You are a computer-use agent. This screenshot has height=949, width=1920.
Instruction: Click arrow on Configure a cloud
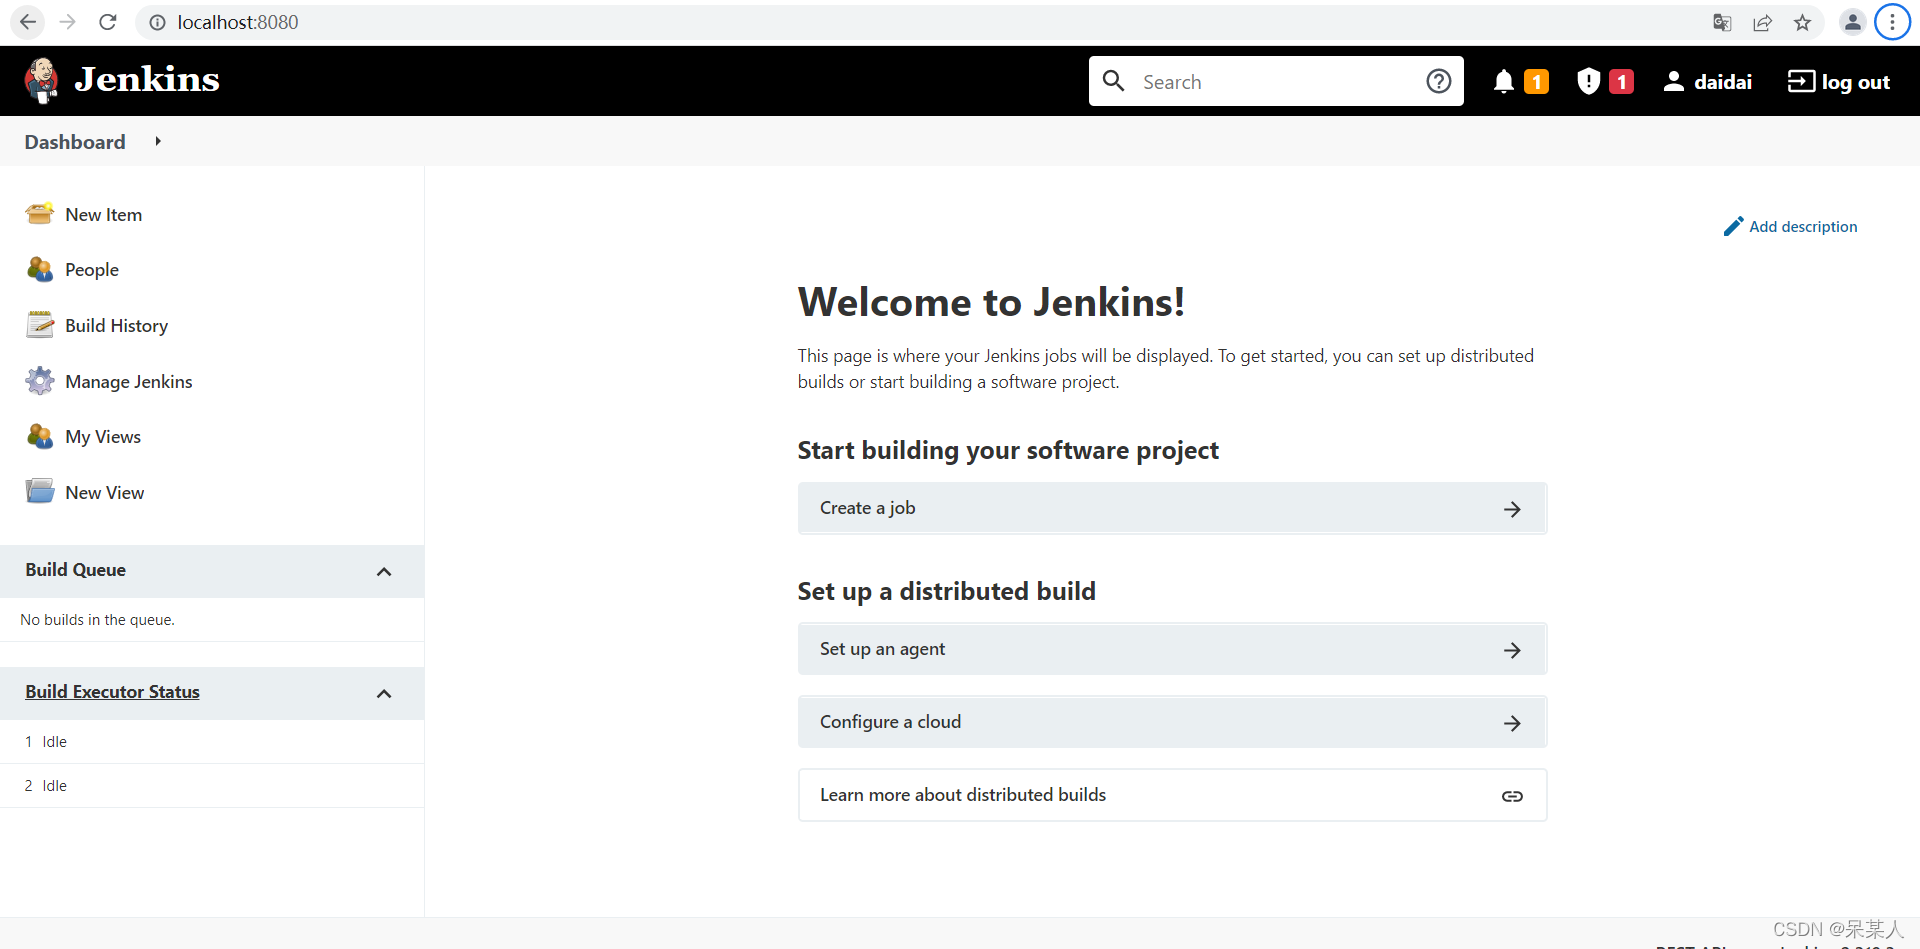point(1512,723)
